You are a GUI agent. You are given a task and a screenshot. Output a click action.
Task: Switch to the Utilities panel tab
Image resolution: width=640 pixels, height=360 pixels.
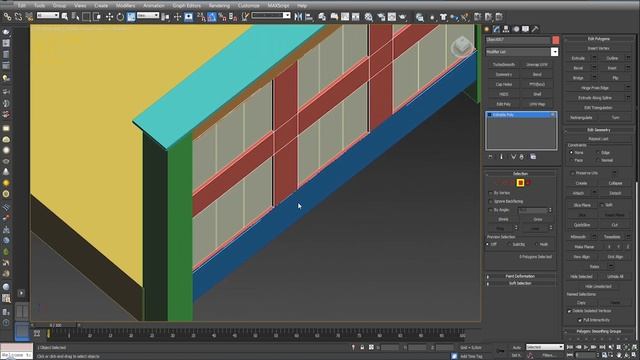(535, 29)
